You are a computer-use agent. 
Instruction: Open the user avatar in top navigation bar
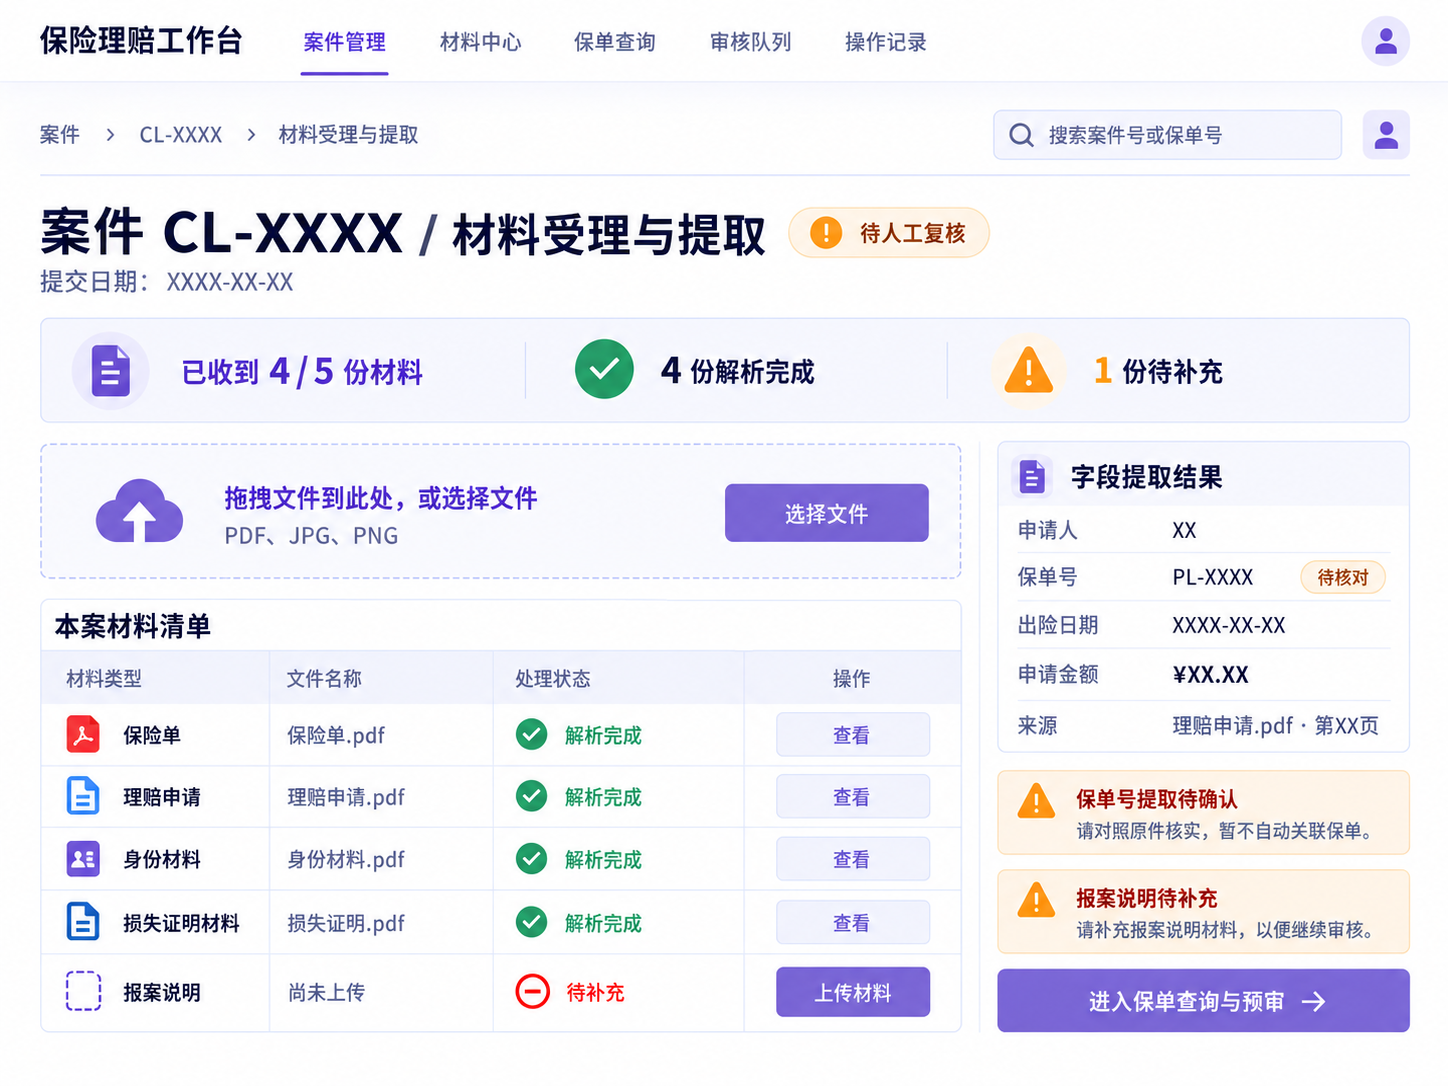pos(1385,41)
